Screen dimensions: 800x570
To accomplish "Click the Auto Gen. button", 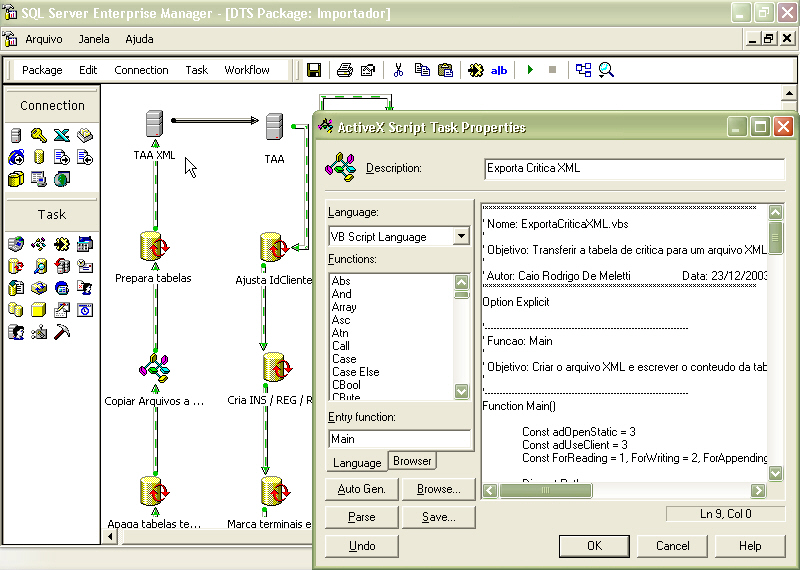I will tap(362, 489).
